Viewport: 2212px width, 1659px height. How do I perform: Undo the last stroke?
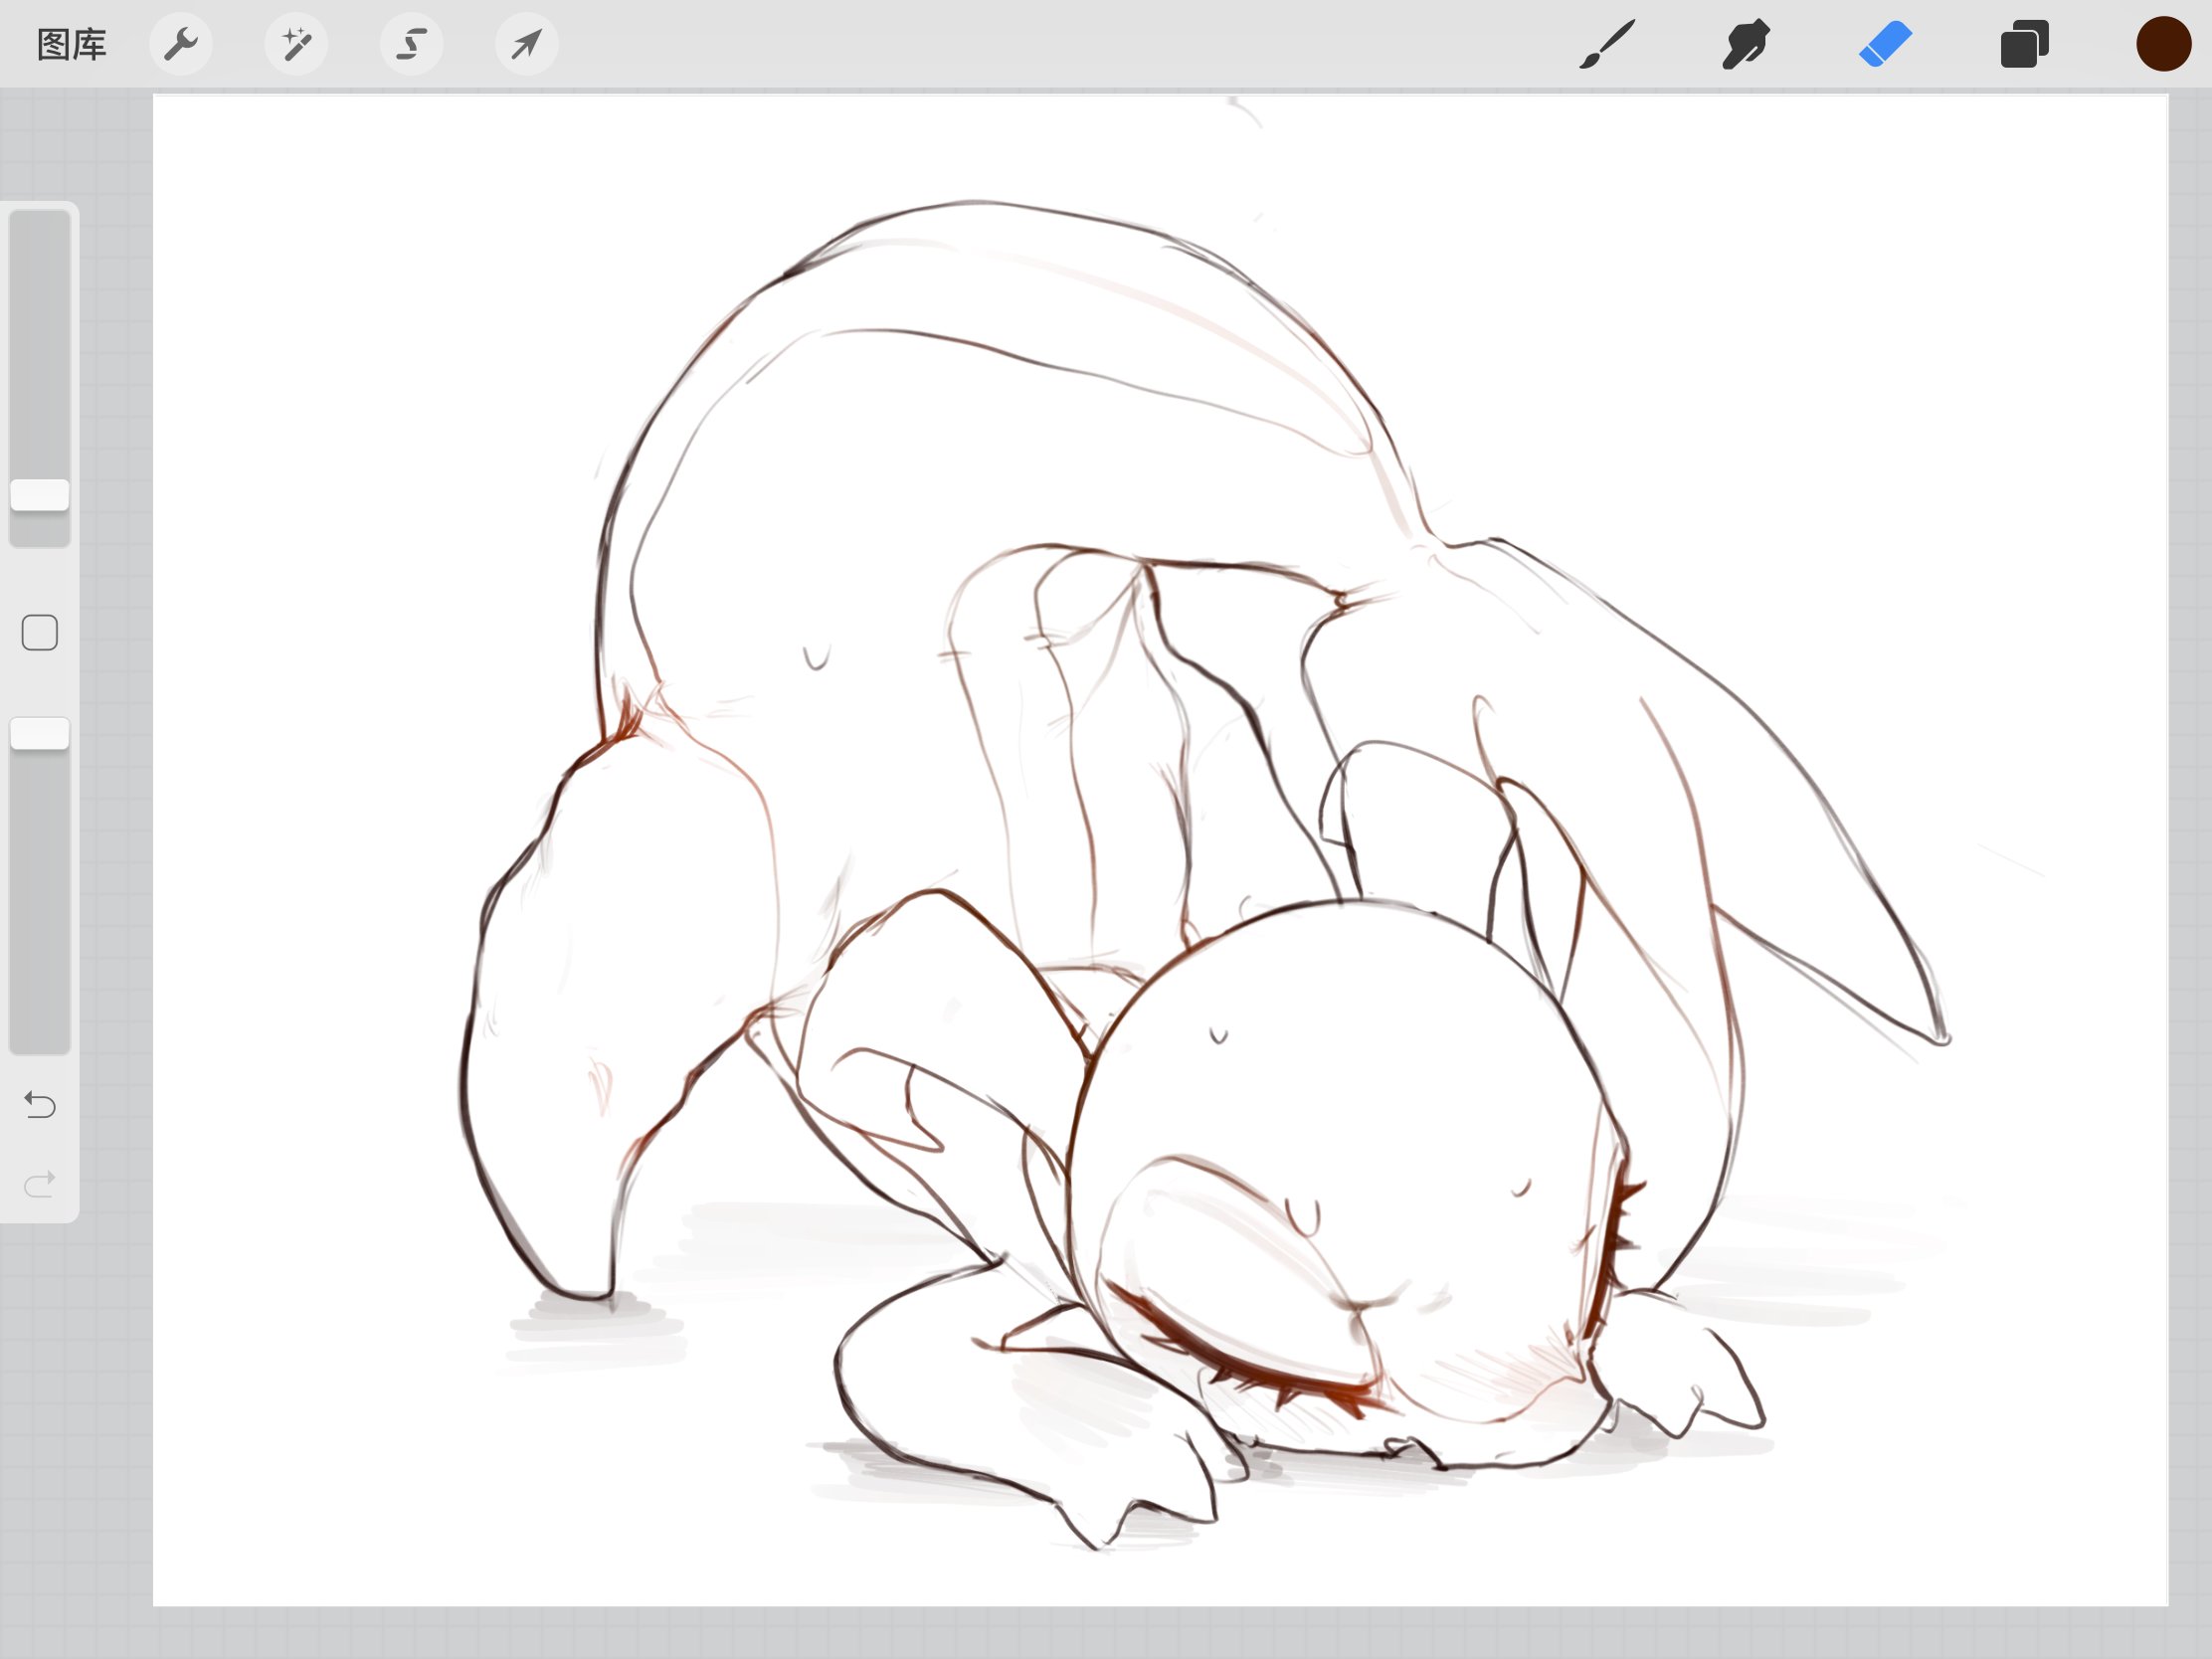[x=40, y=1105]
